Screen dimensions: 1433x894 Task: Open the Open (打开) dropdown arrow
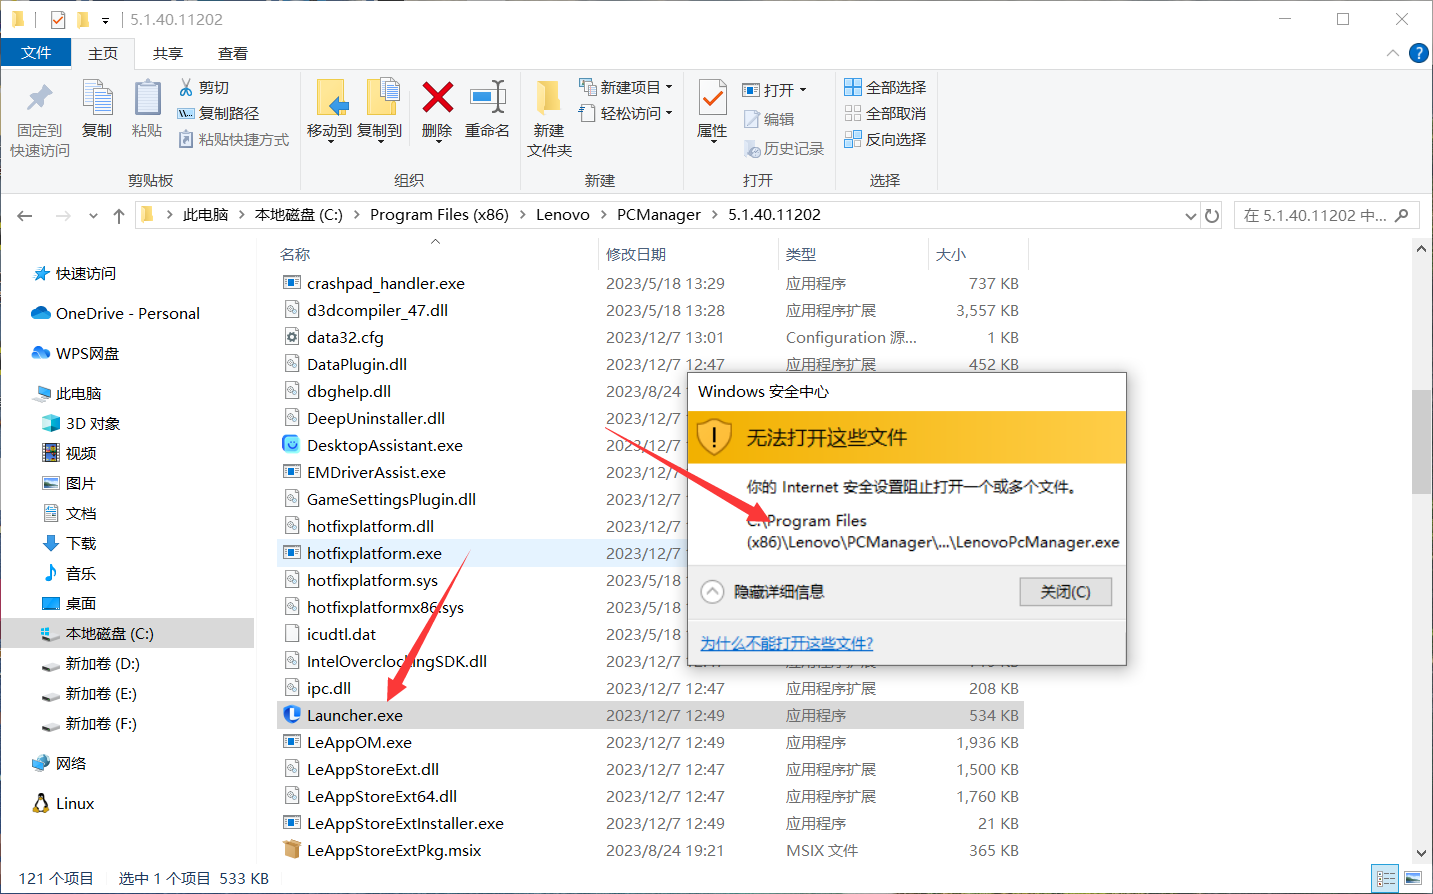coord(803,90)
